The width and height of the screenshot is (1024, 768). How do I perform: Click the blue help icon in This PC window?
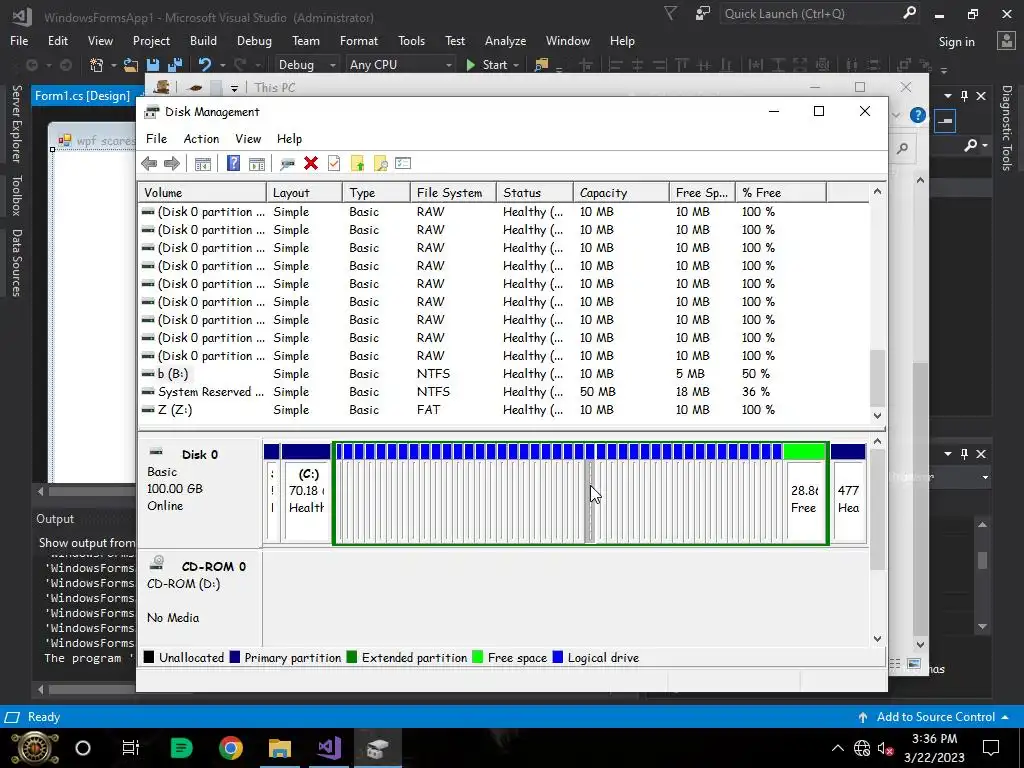918,116
